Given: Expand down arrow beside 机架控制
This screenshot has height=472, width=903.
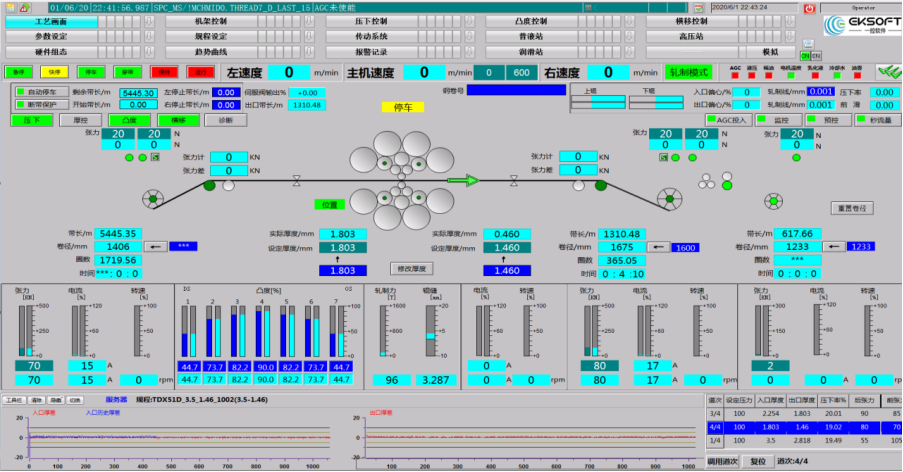Looking at the screenshot, I should tap(309, 21).
